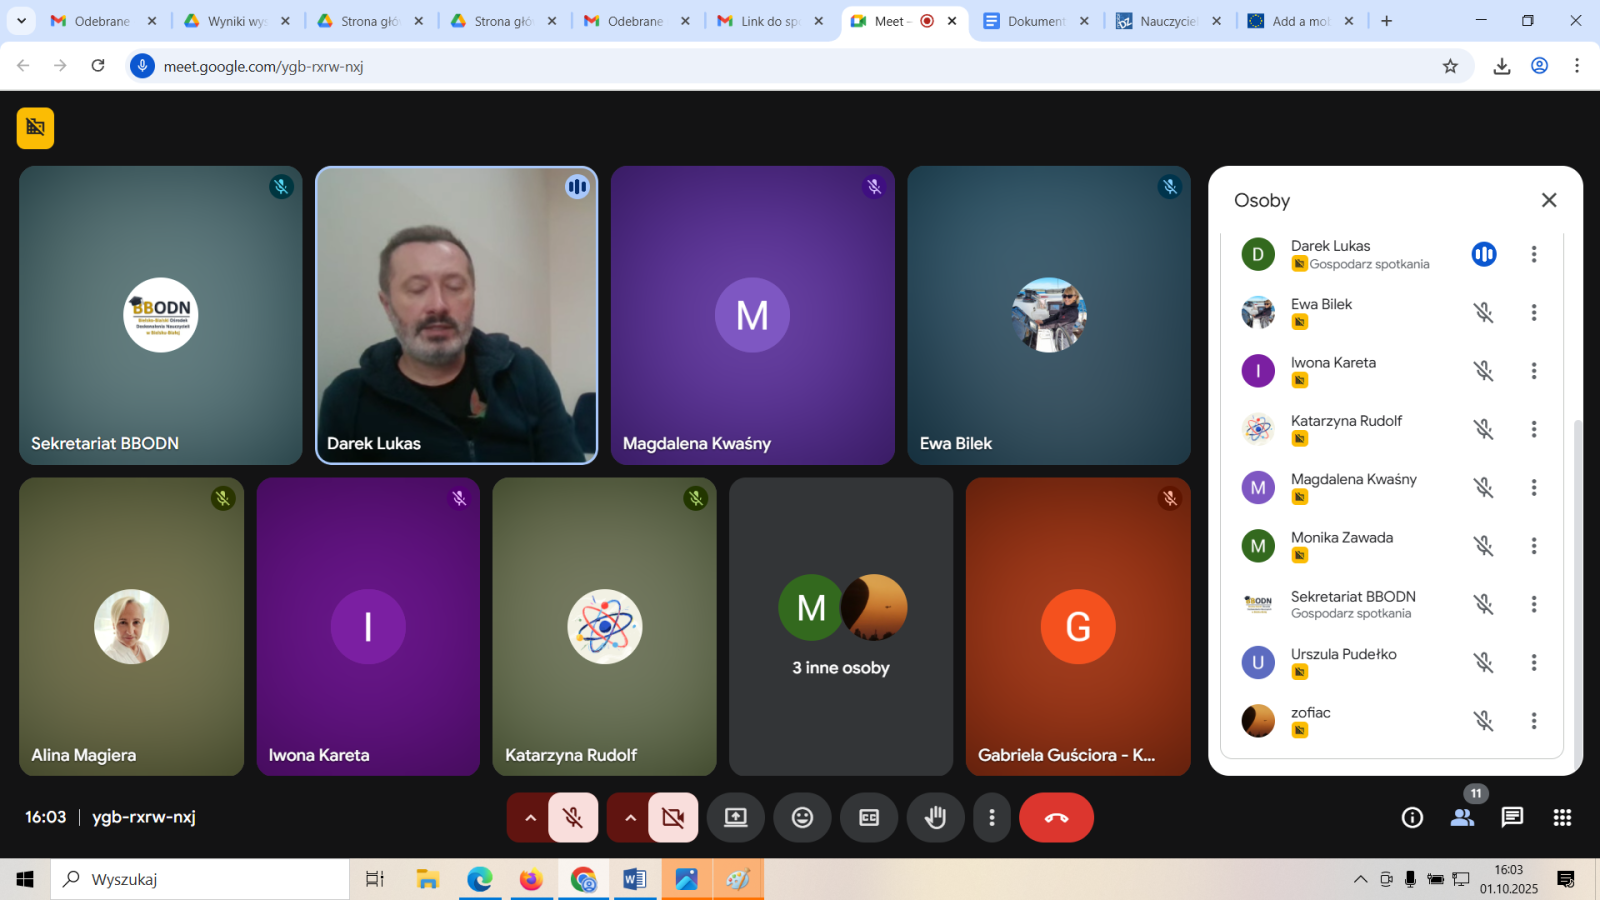The image size is (1600, 900).
Task: Click the raise hand icon
Action: 935,818
